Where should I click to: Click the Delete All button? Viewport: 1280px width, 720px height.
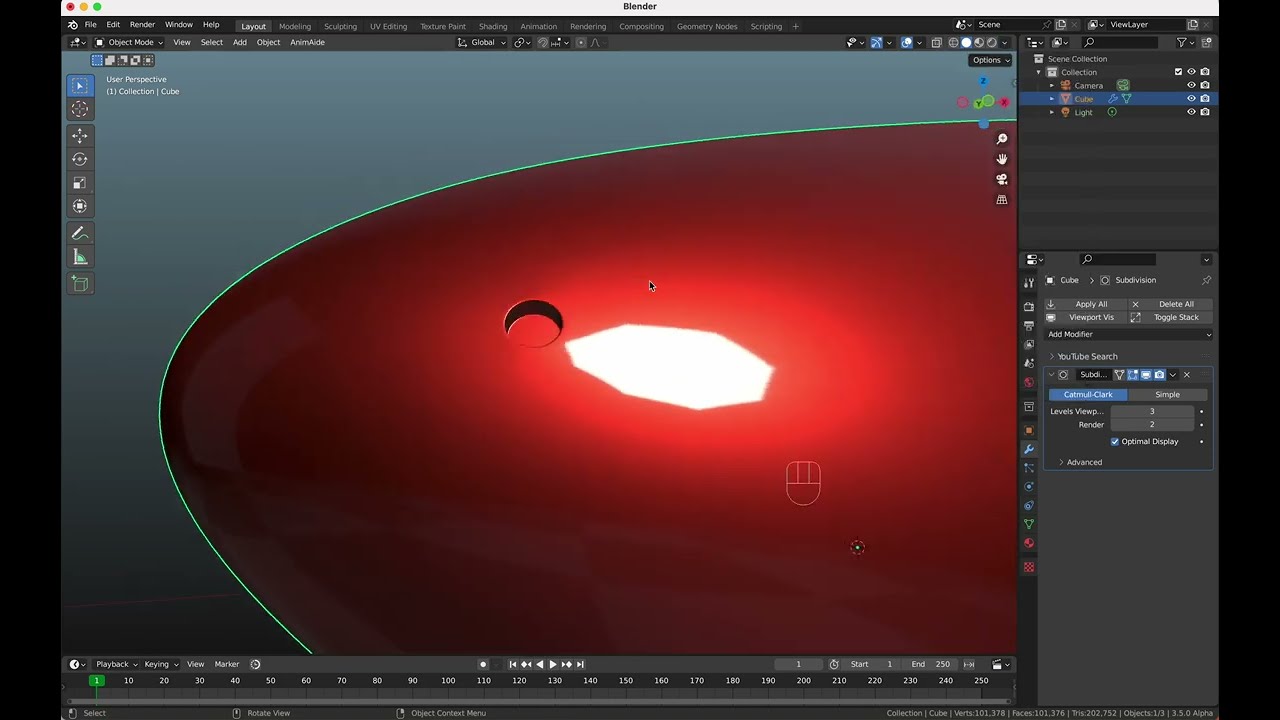point(1177,304)
